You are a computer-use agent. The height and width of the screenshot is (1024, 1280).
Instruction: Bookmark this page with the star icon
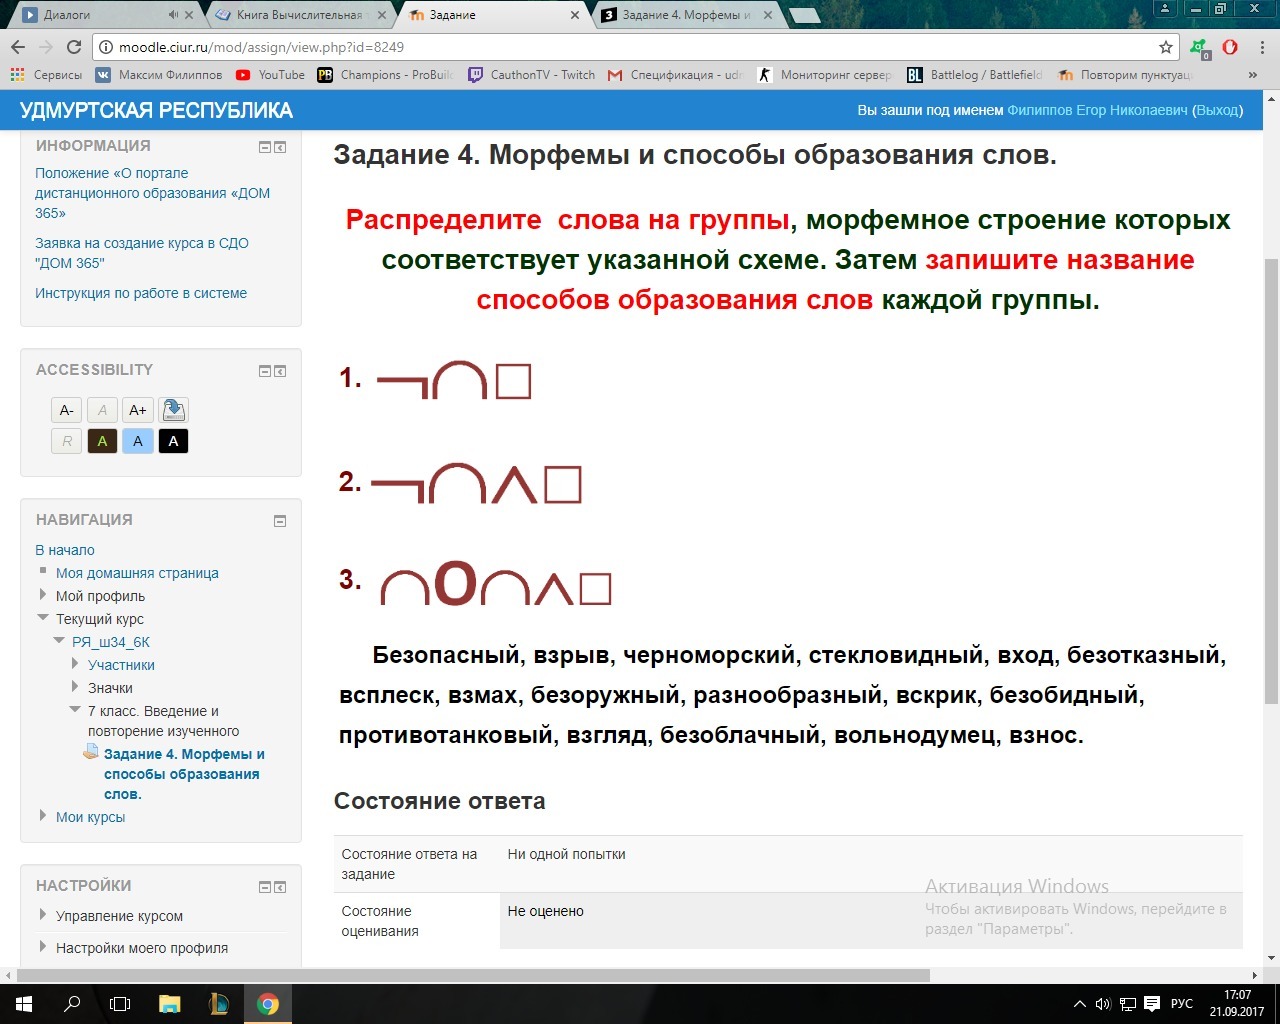click(1166, 47)
